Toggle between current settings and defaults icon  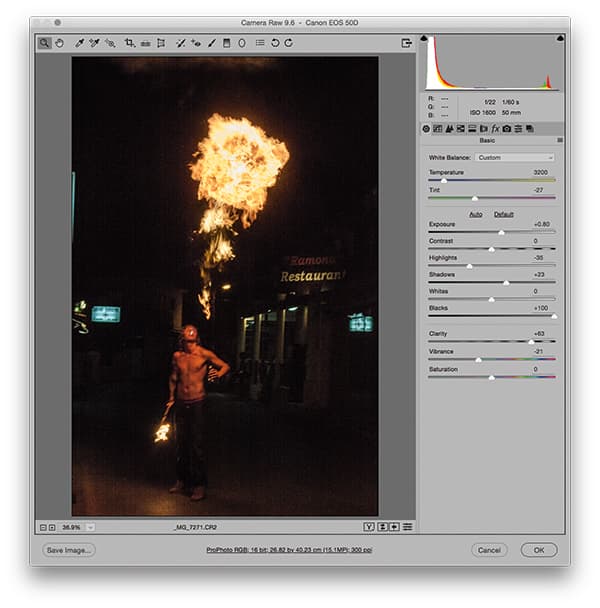pos(407,527)
